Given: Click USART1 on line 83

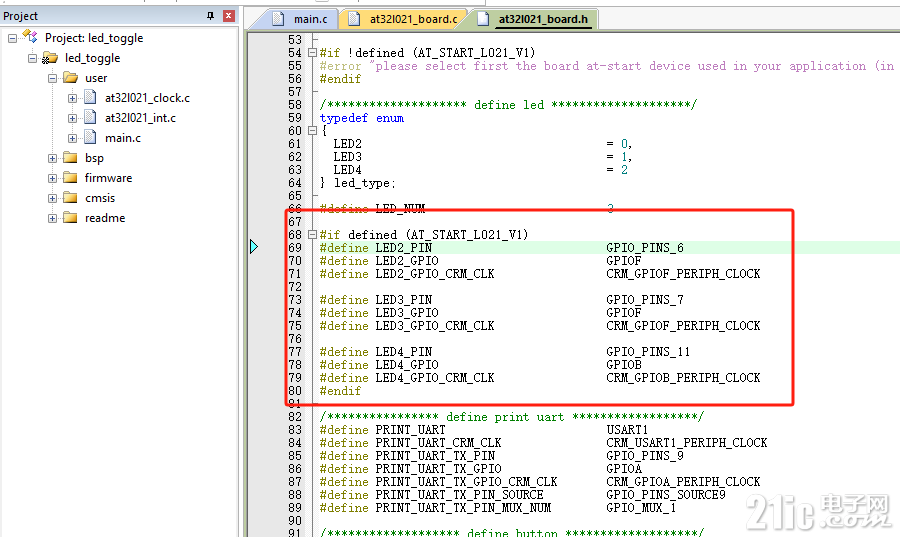Looking at the screenshot, I should pyautogui.click(x=627, y=430).
